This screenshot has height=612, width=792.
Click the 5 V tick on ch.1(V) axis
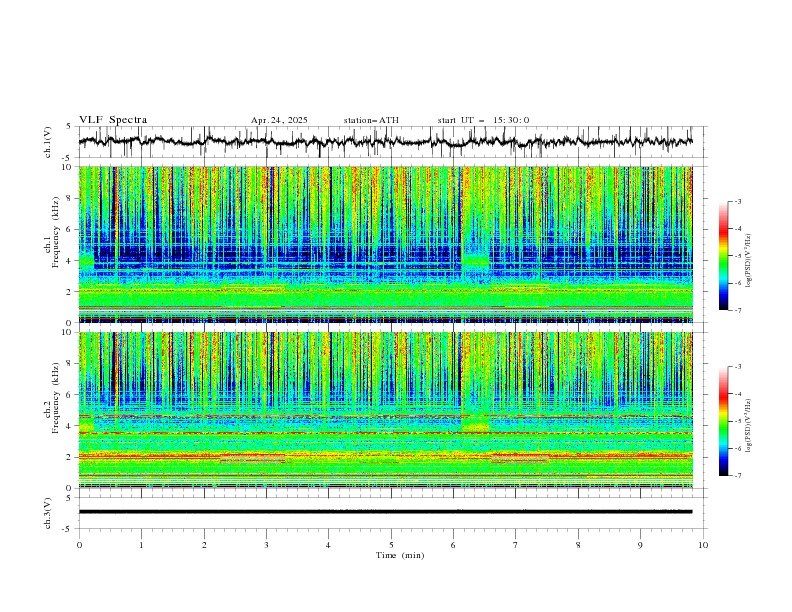(69, 126)
